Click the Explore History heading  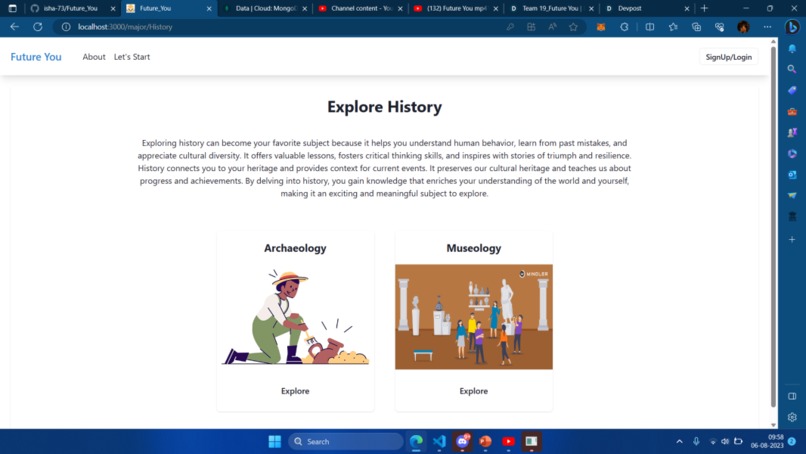(x=384, y=107)
